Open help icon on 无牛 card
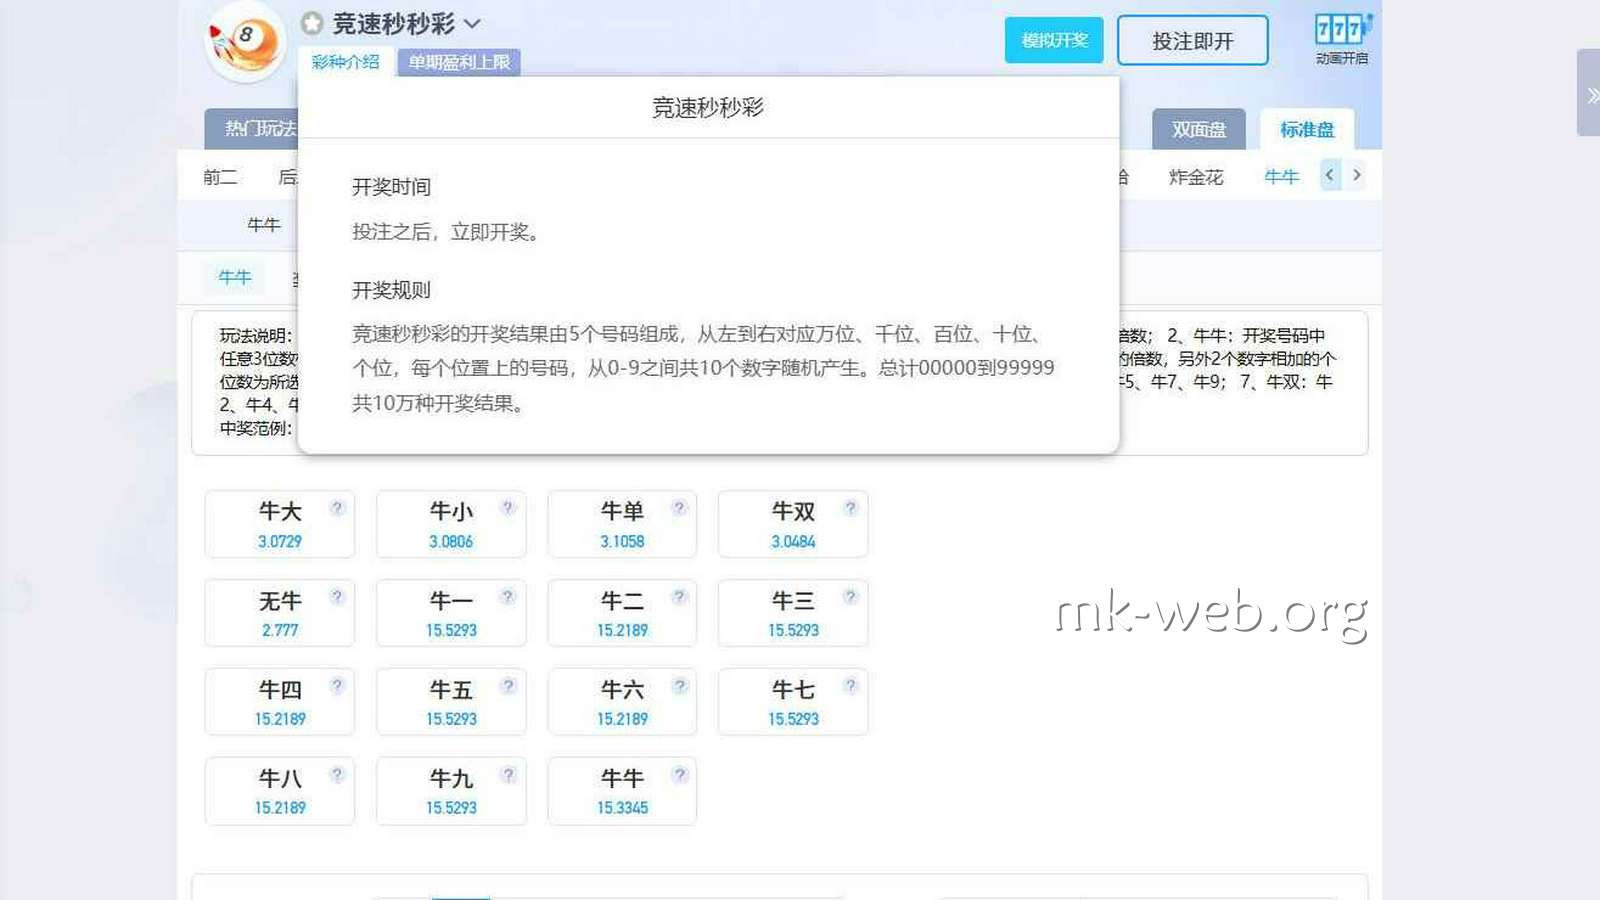1600x900 pixels. [x=337, y=597]
